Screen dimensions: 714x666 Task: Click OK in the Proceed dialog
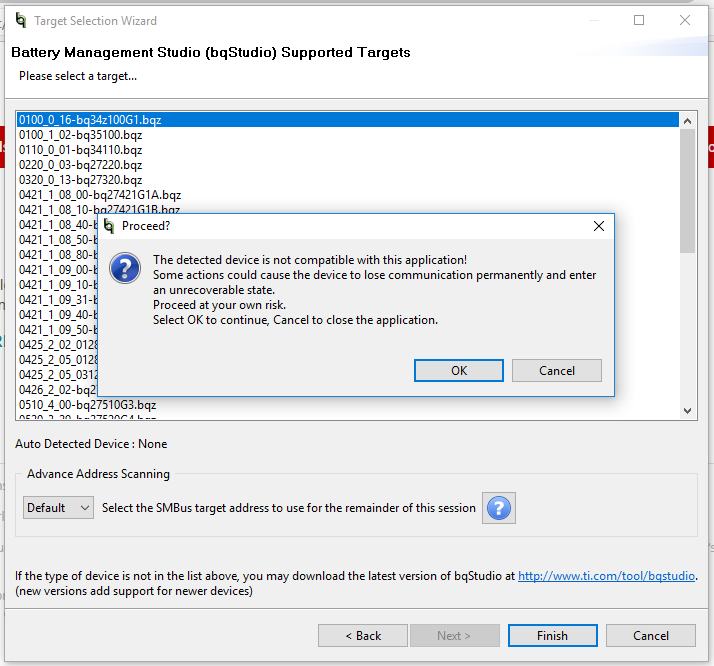[x=459, y=371]
